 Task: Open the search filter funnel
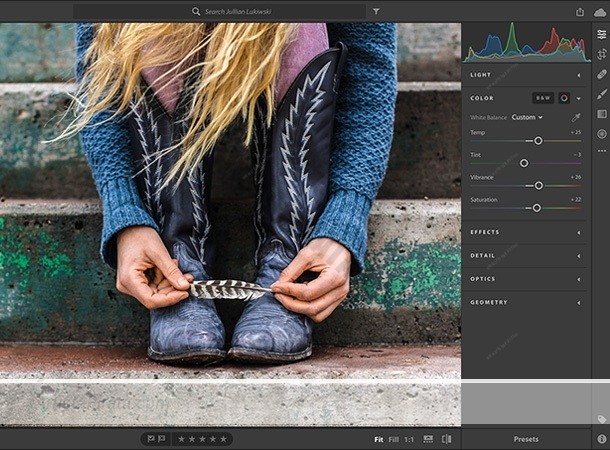(376, 11)
